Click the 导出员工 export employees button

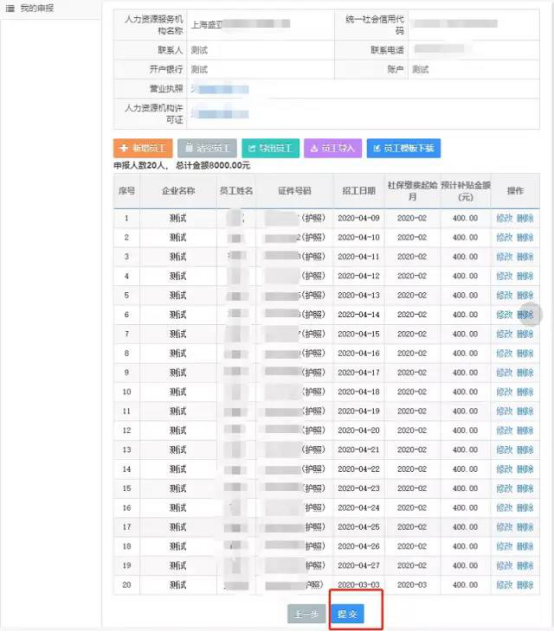271,148
